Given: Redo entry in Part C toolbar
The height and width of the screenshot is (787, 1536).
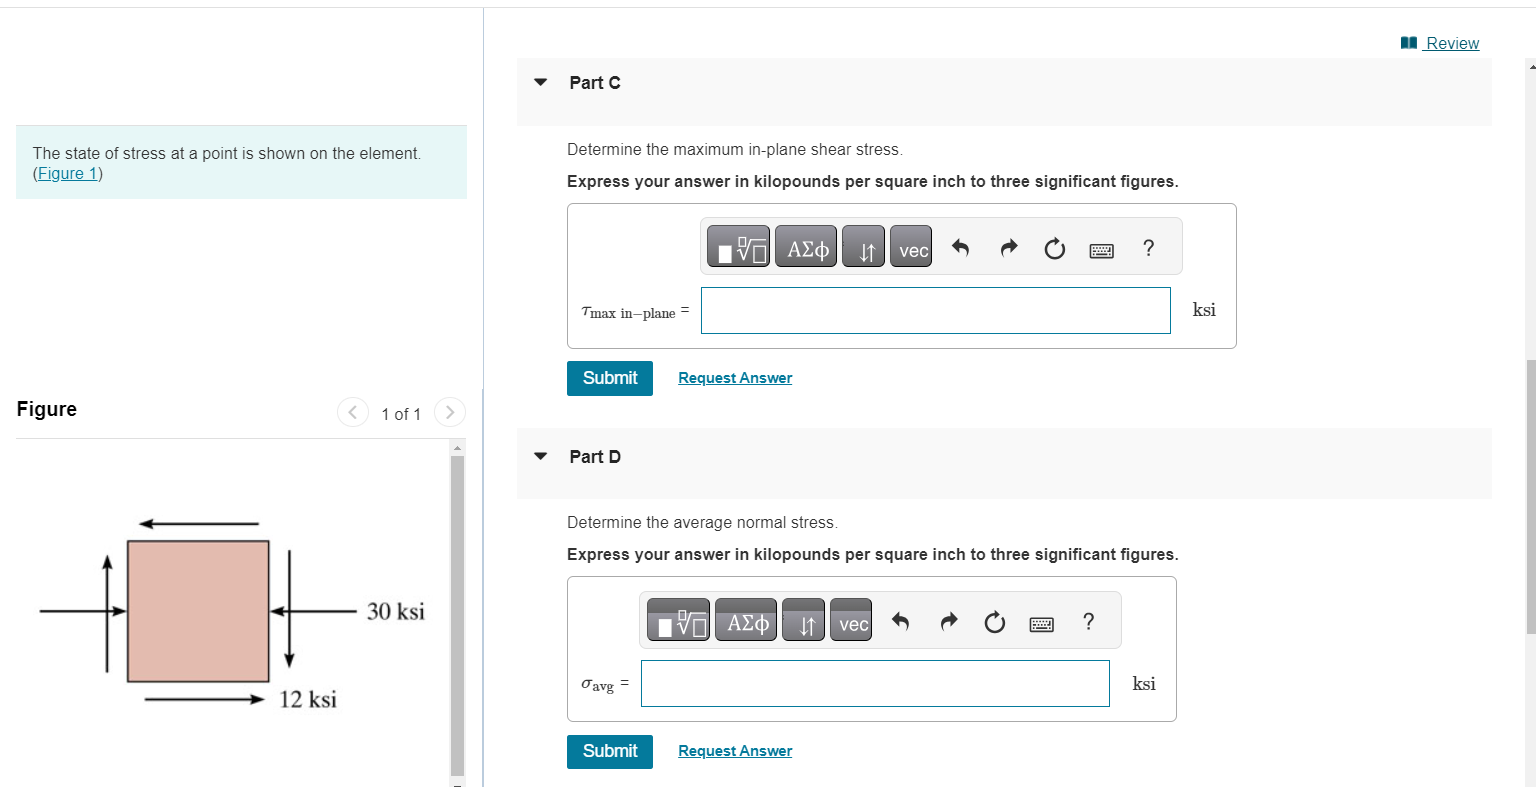Looking at the screenshot, I should pyautogui.click(x=1008, y=248).
